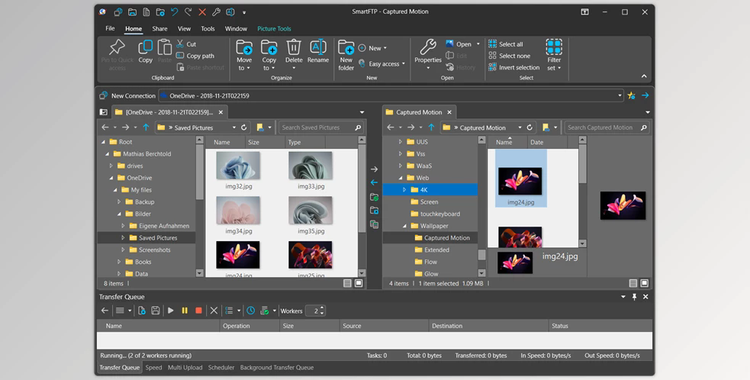The width and height of the screenshot is (750, 380).
Task: Click the Copy icon in Clipboard group
Action: (x=145, y=47)
